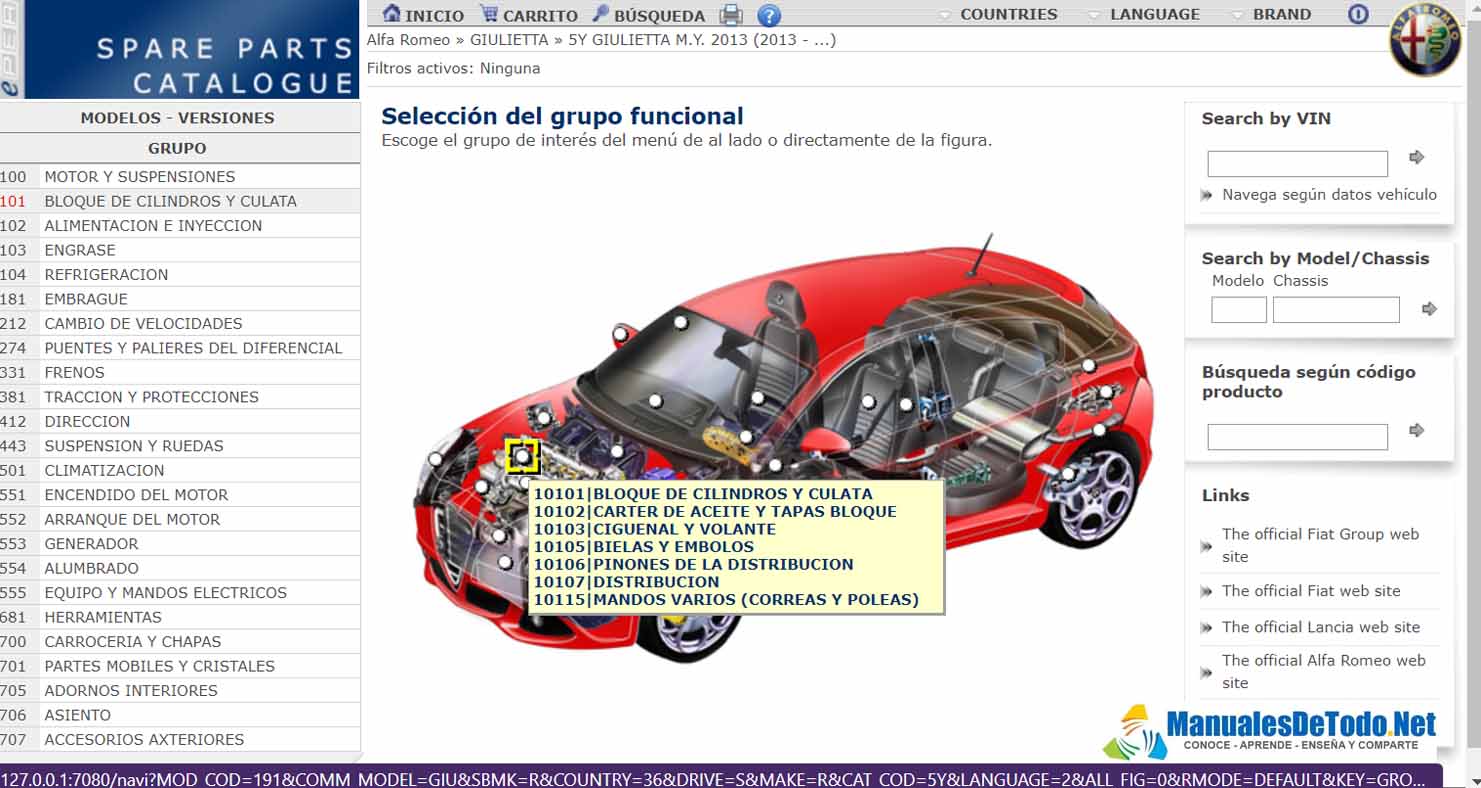Select group 331 FRENOS
The image size is (1481, 788).
(74, 372)
